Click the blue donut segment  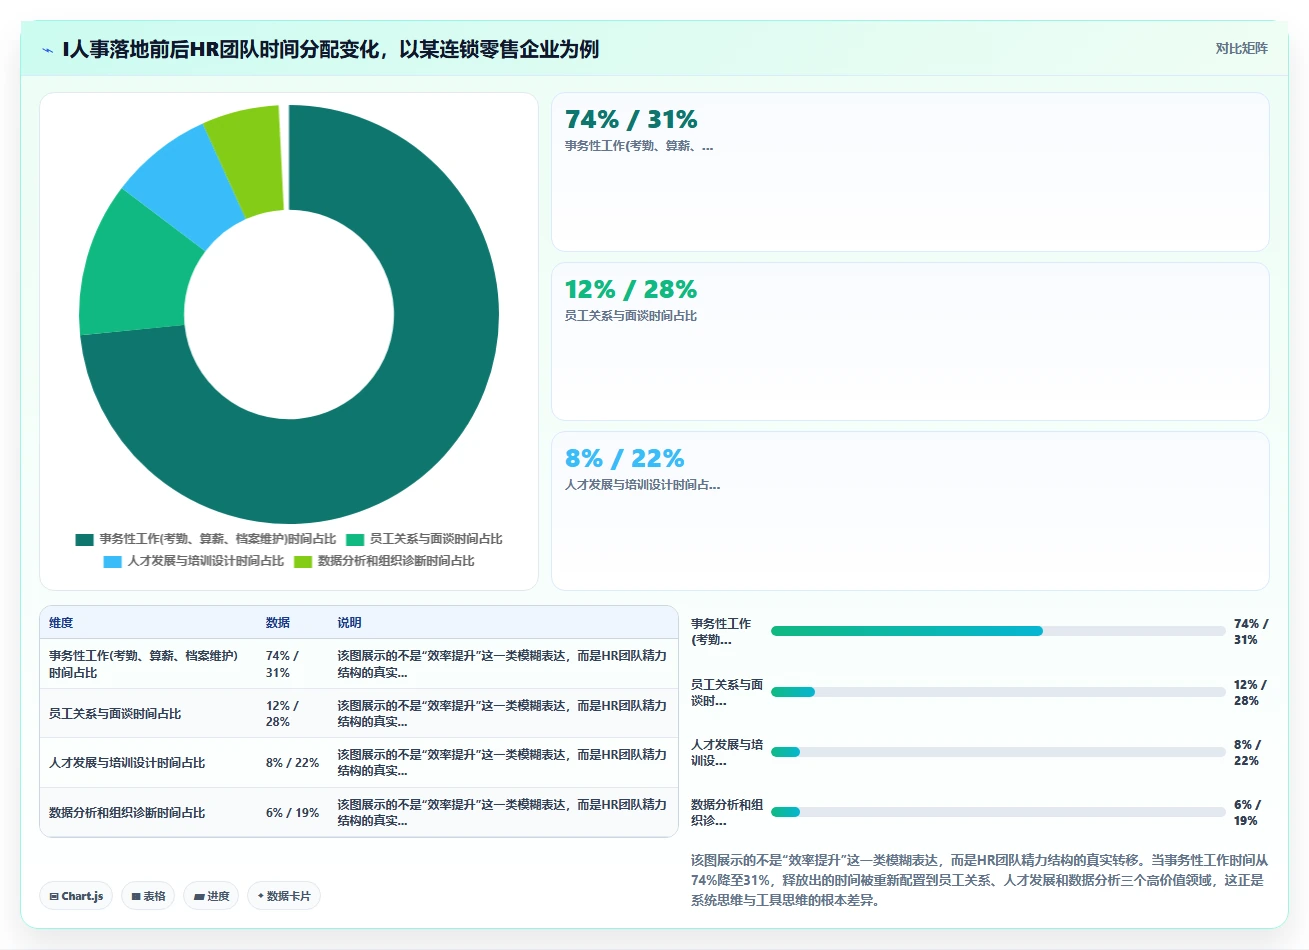[x=185, y=185]
